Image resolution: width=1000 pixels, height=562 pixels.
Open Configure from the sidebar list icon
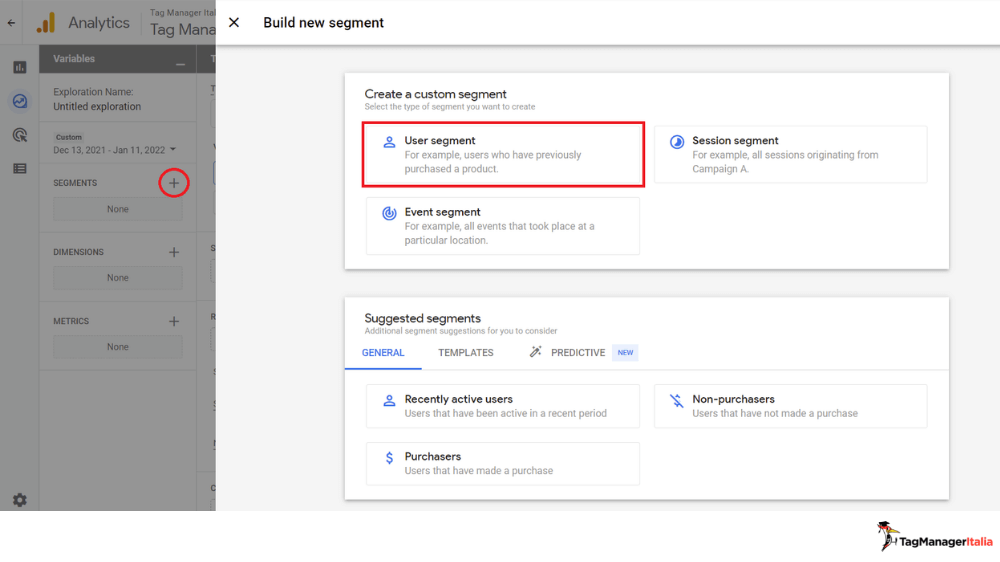pos(20,168)
